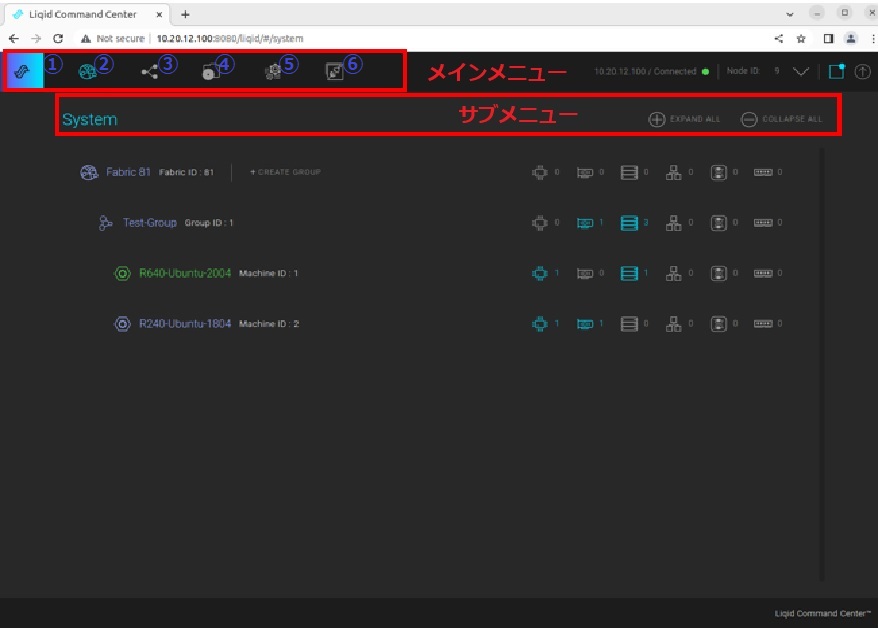Click the storage icon in Fabric 81 row
The width and height of the screenshot is (878, 628).
tap(629, 172)
